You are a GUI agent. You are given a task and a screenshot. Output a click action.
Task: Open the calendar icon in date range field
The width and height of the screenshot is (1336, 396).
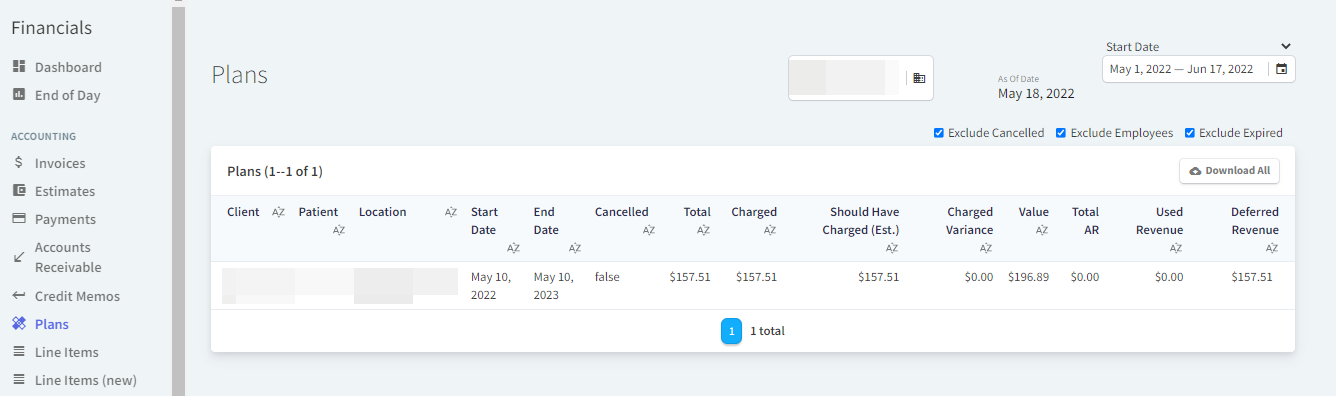(1281, 69)
